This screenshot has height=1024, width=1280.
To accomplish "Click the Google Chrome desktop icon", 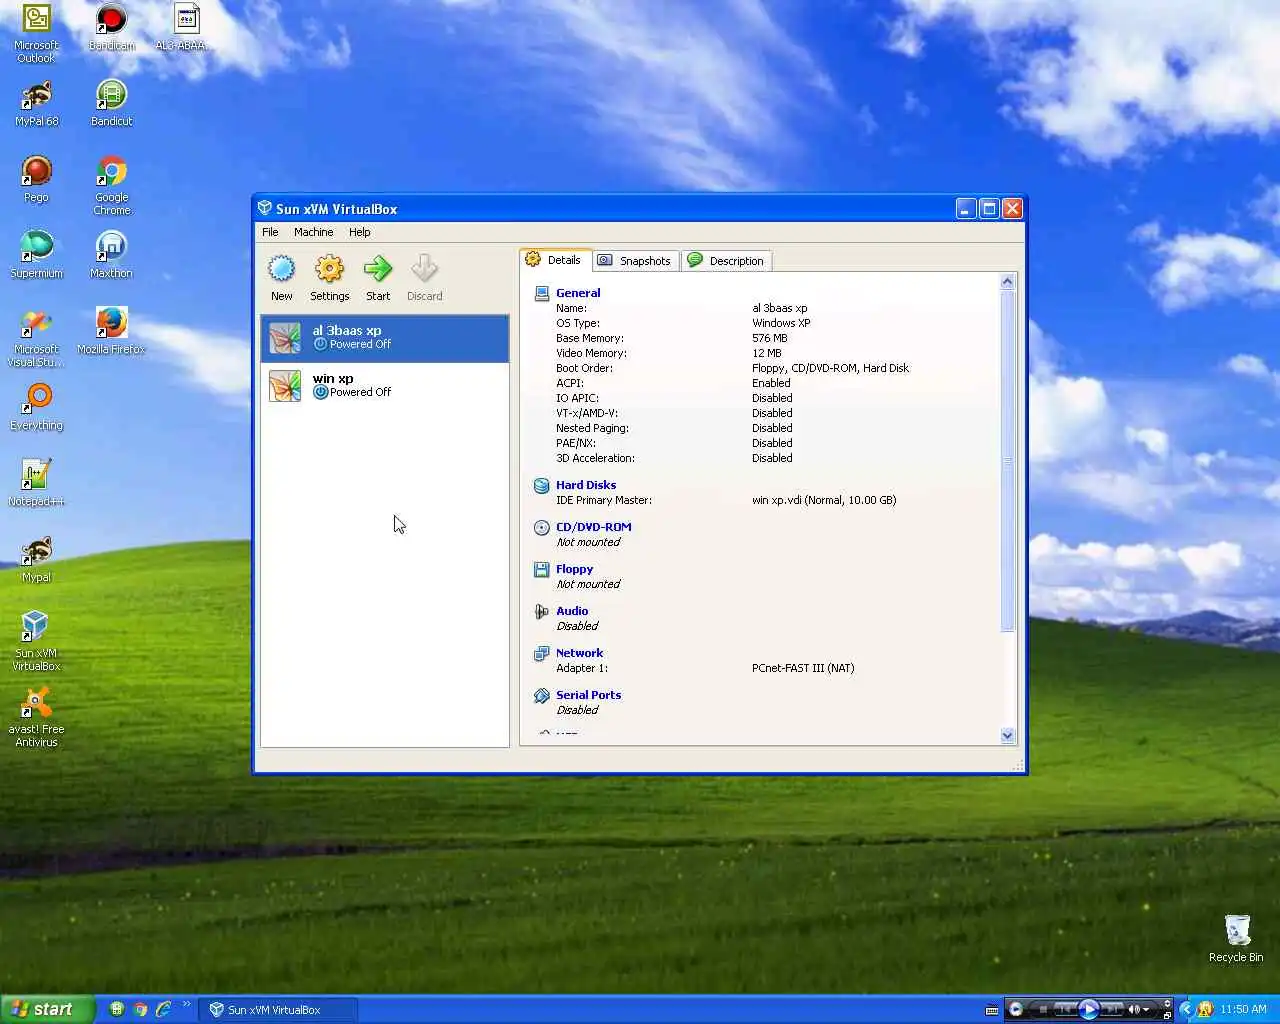I will (111, 186).
